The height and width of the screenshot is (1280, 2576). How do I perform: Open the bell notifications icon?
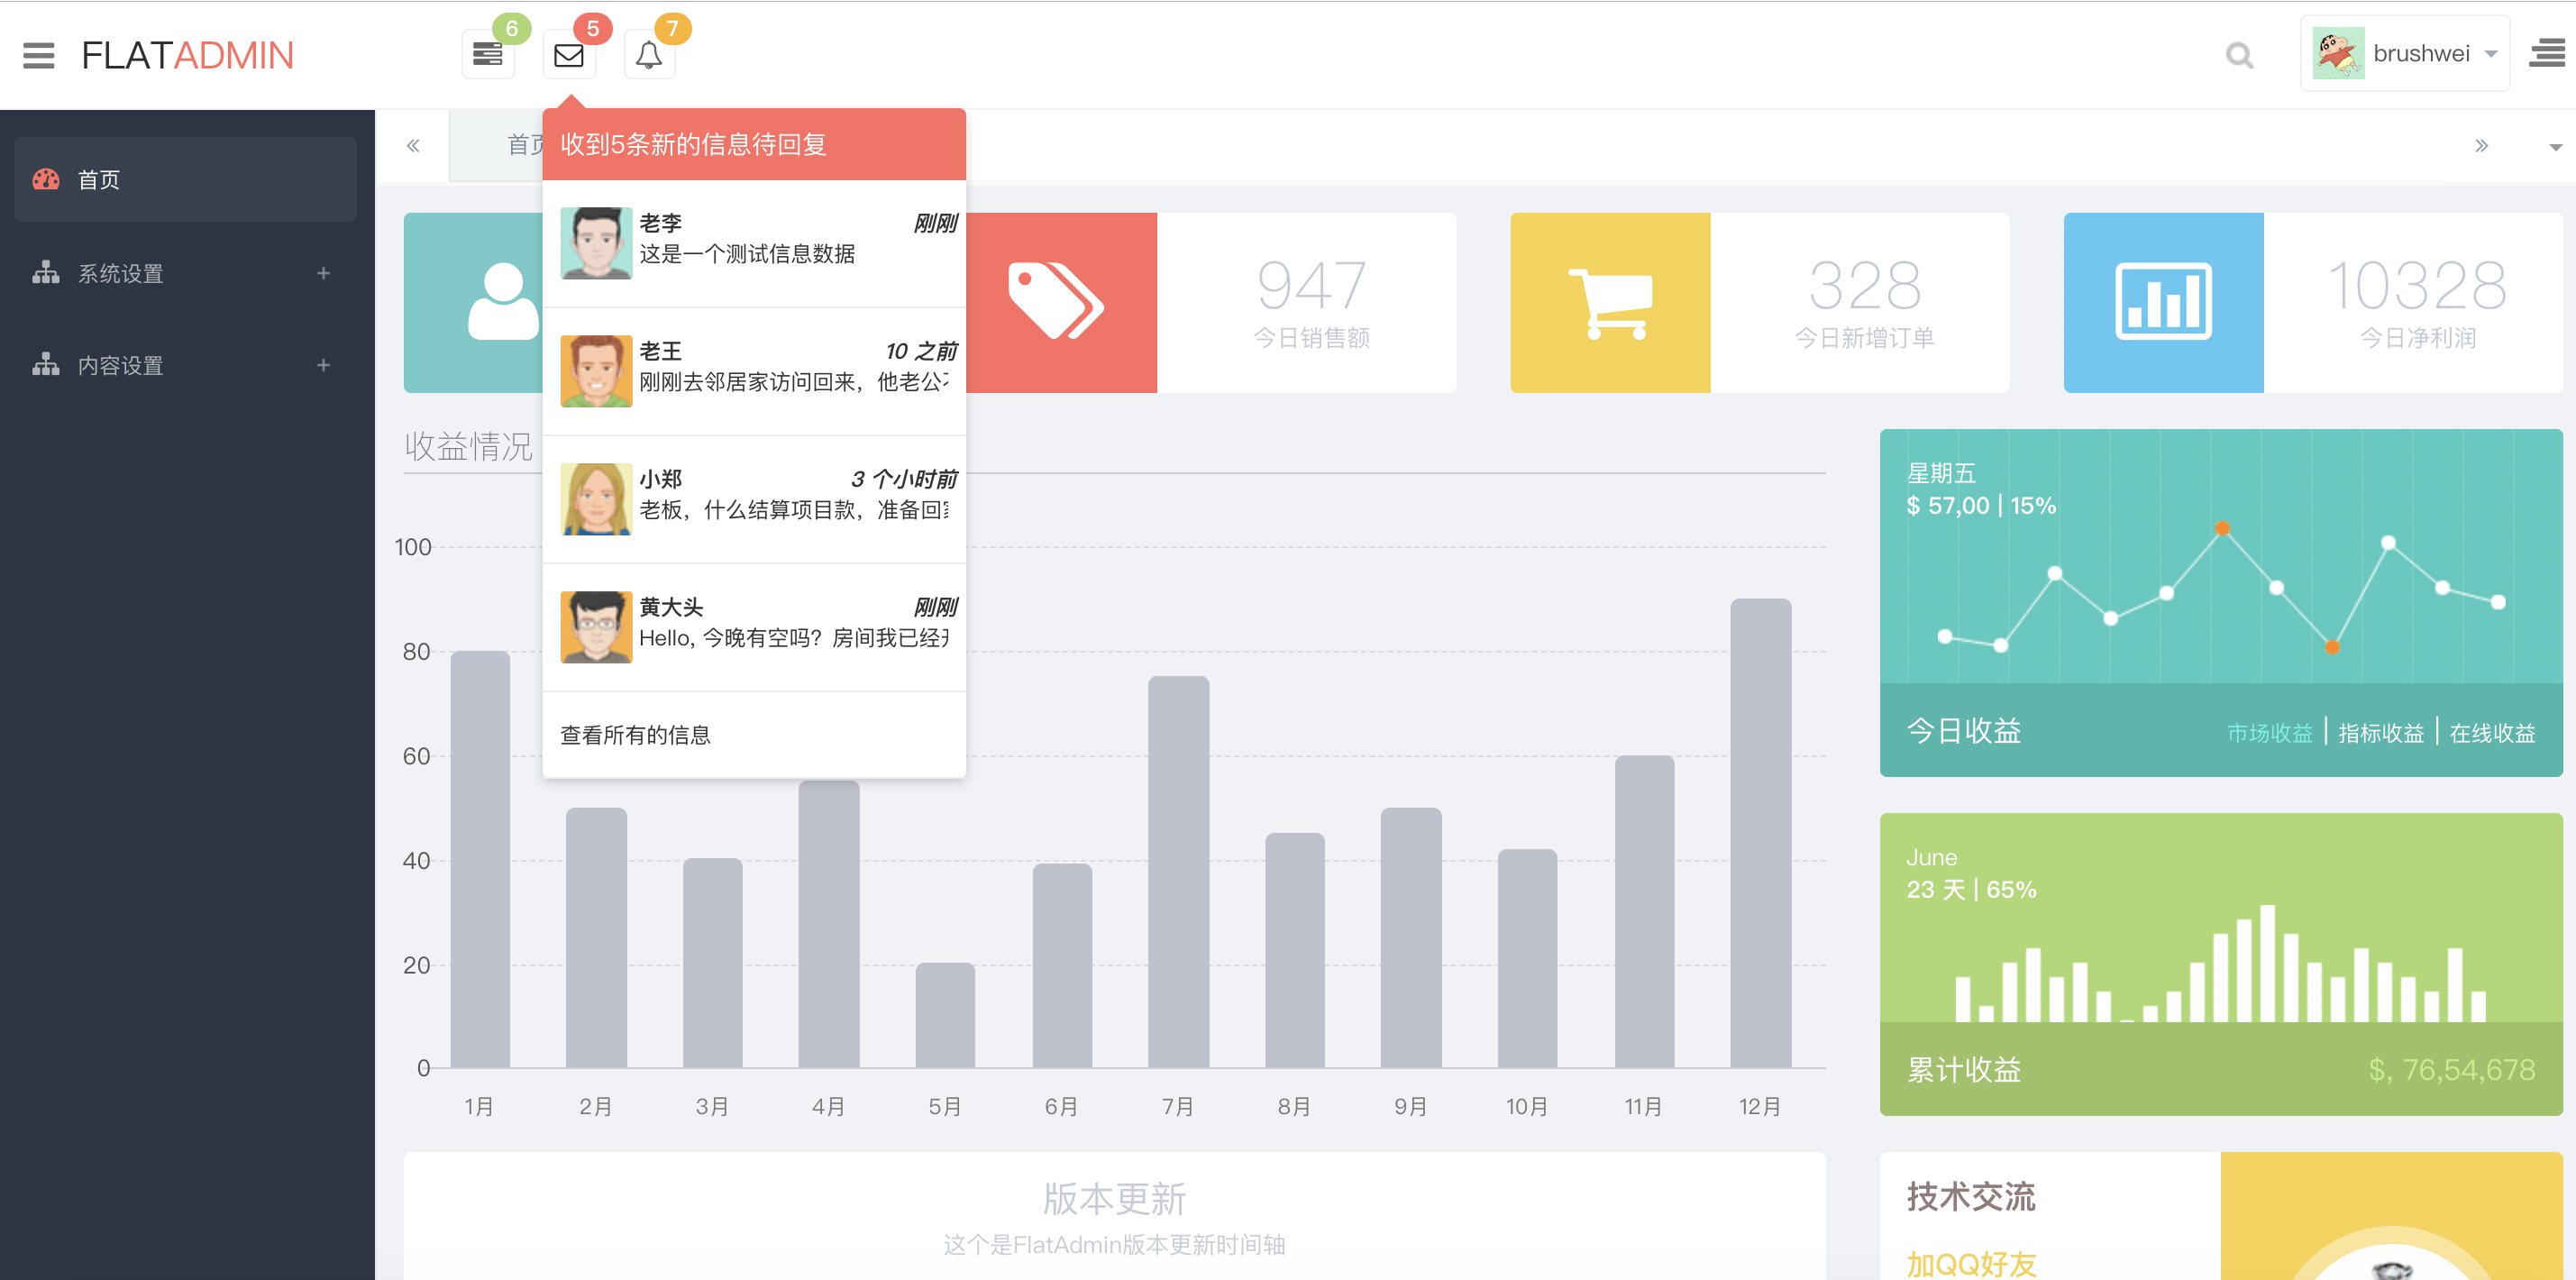pyautogui.click(x=649, y=54)
